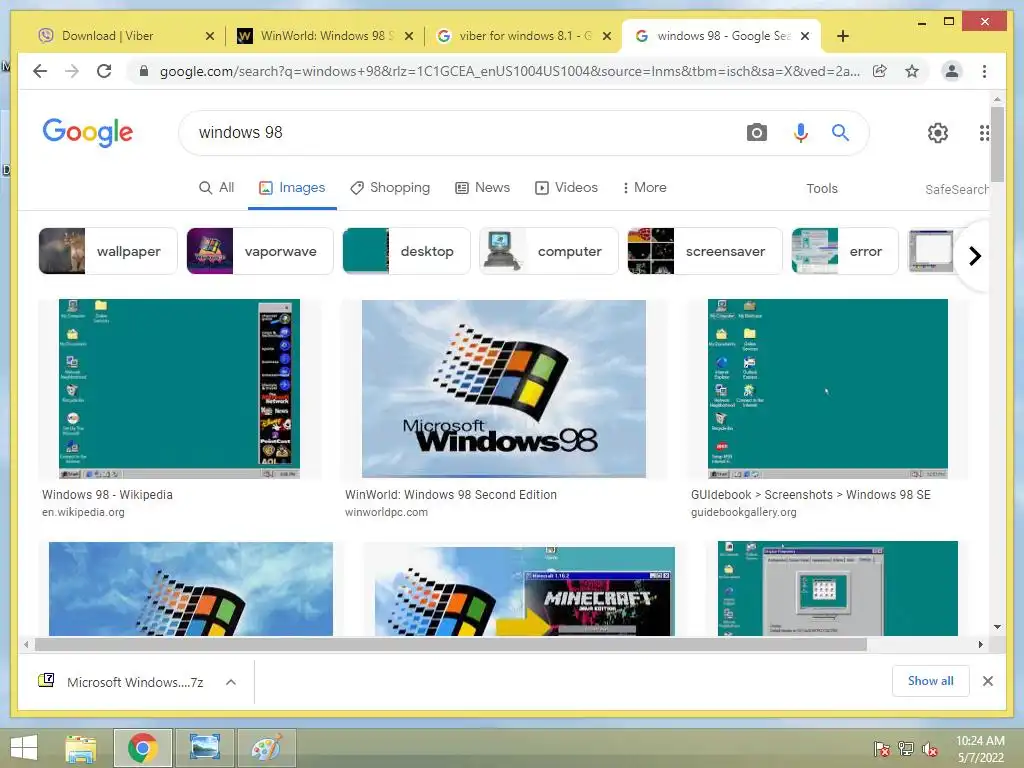Open WinWorld: Windows 98 Second Edition link
The width and height of the screenshot is (1024, 768).
pos(451,494)
